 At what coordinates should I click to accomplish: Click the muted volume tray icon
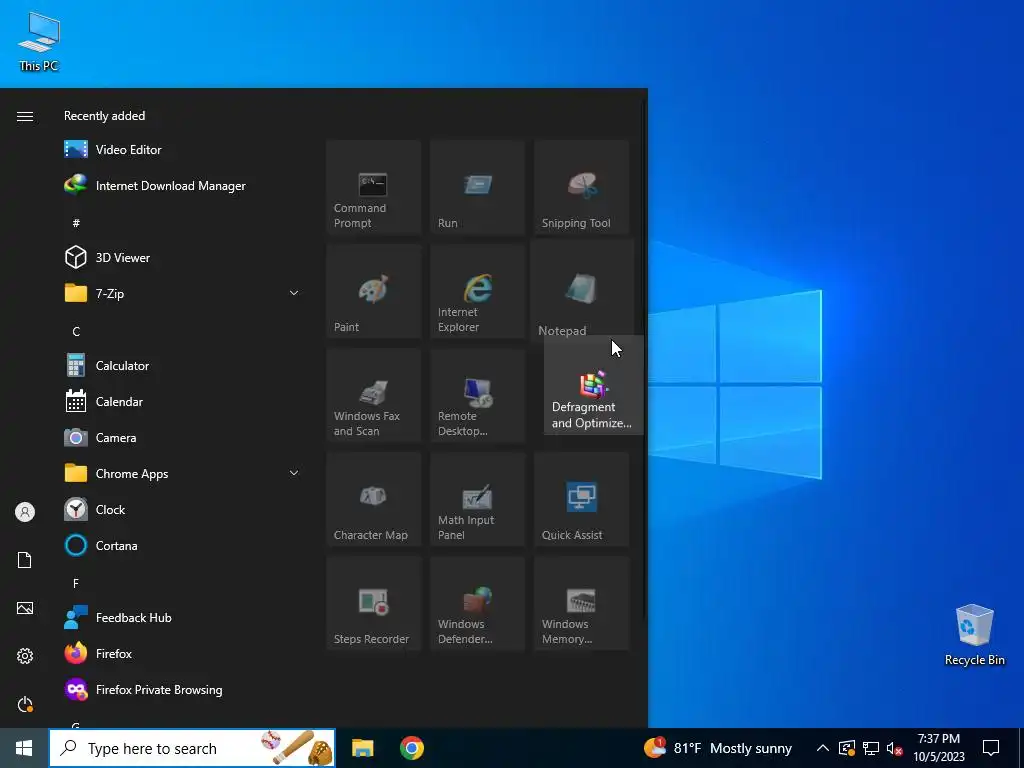tap(894, 748)
